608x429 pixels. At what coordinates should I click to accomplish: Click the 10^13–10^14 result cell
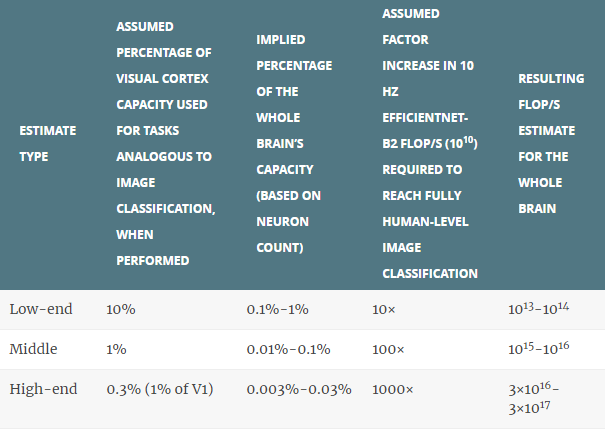coord(539,308)
